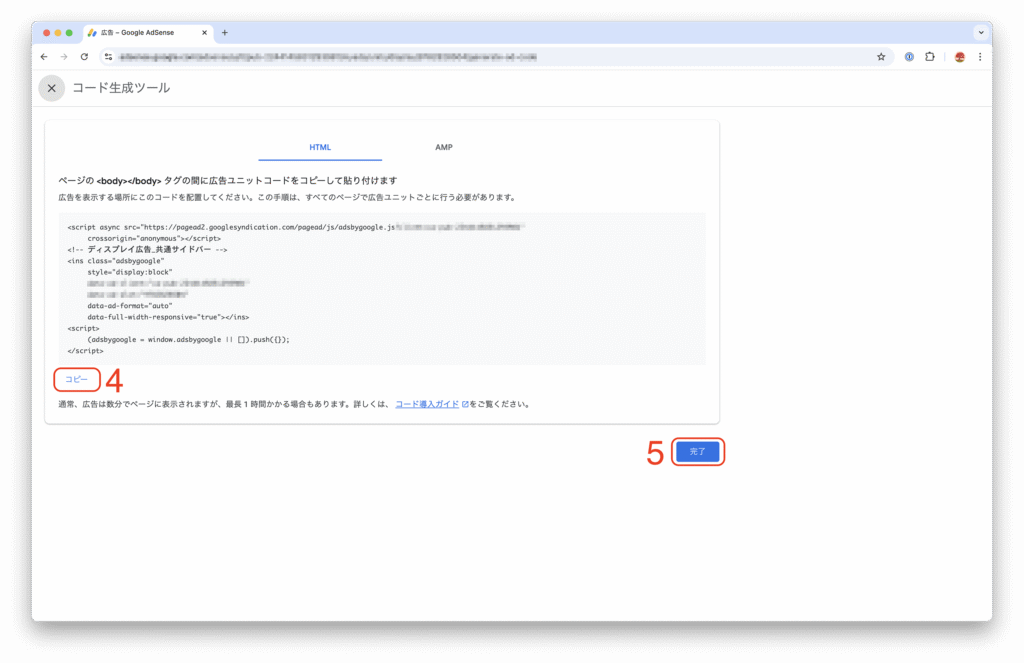The image size is (1024, 663).
Task: Click the body tag instruction heading
Action: (x=227, y=181)
